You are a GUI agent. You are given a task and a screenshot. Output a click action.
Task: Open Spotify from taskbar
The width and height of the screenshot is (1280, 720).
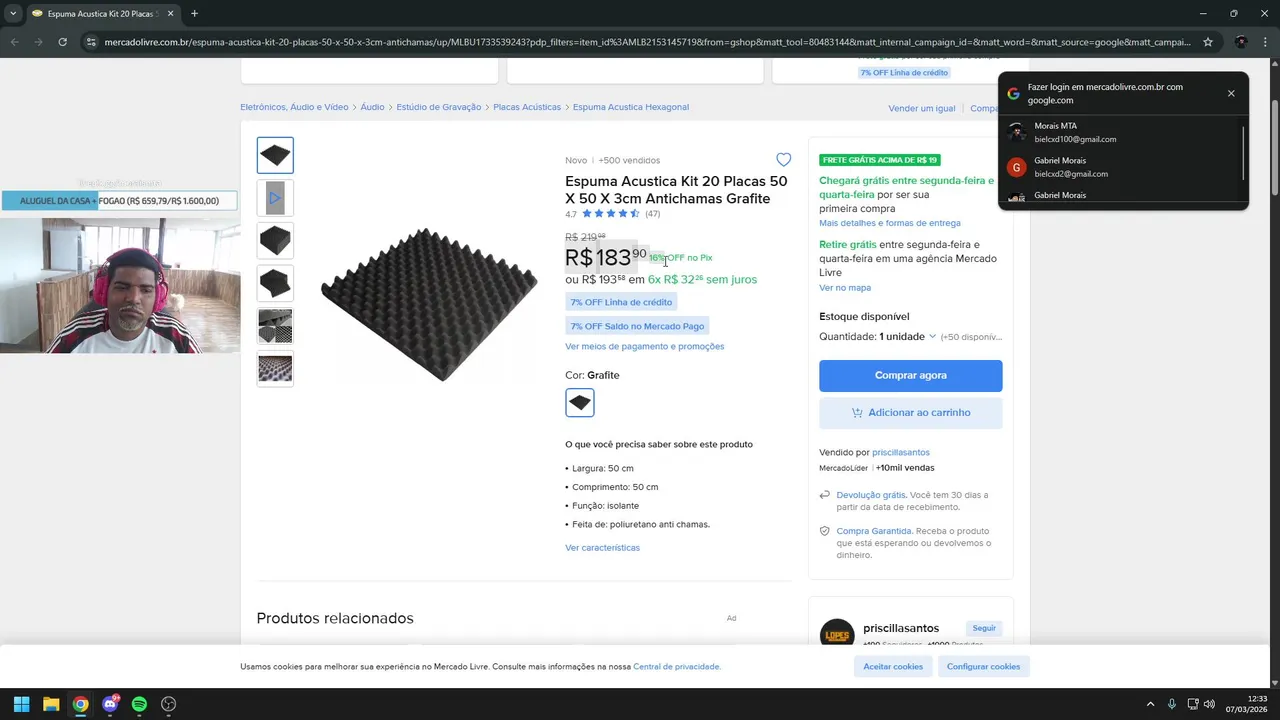[139, 704]
